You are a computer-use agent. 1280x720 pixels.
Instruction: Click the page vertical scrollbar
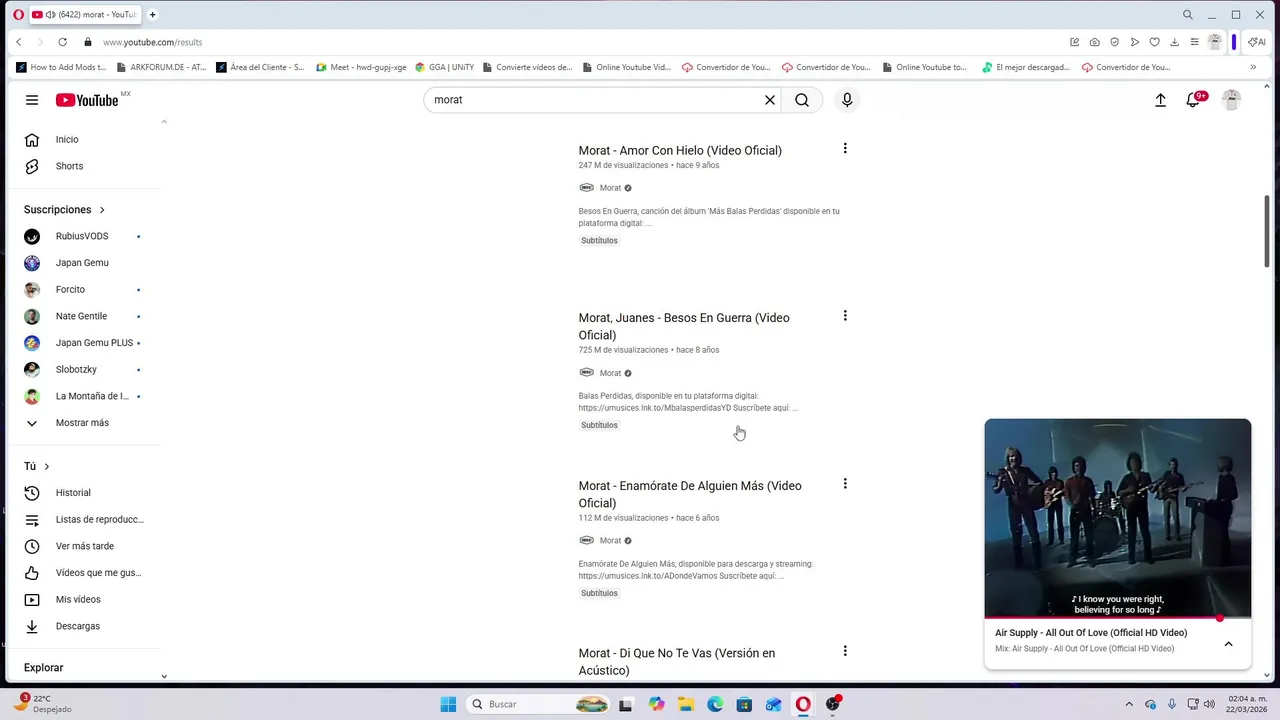1267,230
